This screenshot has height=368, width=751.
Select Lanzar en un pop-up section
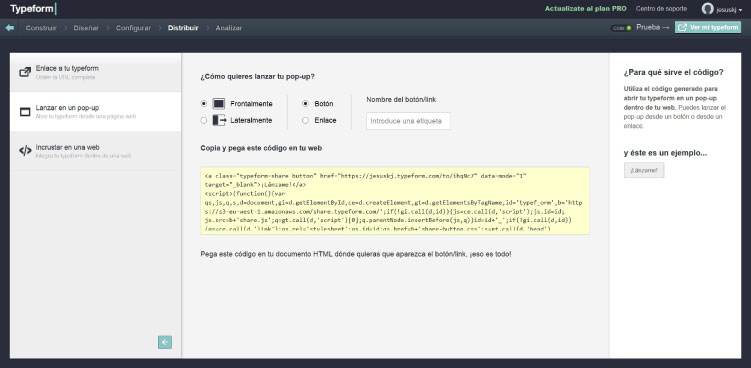click(x=96, y=112)
